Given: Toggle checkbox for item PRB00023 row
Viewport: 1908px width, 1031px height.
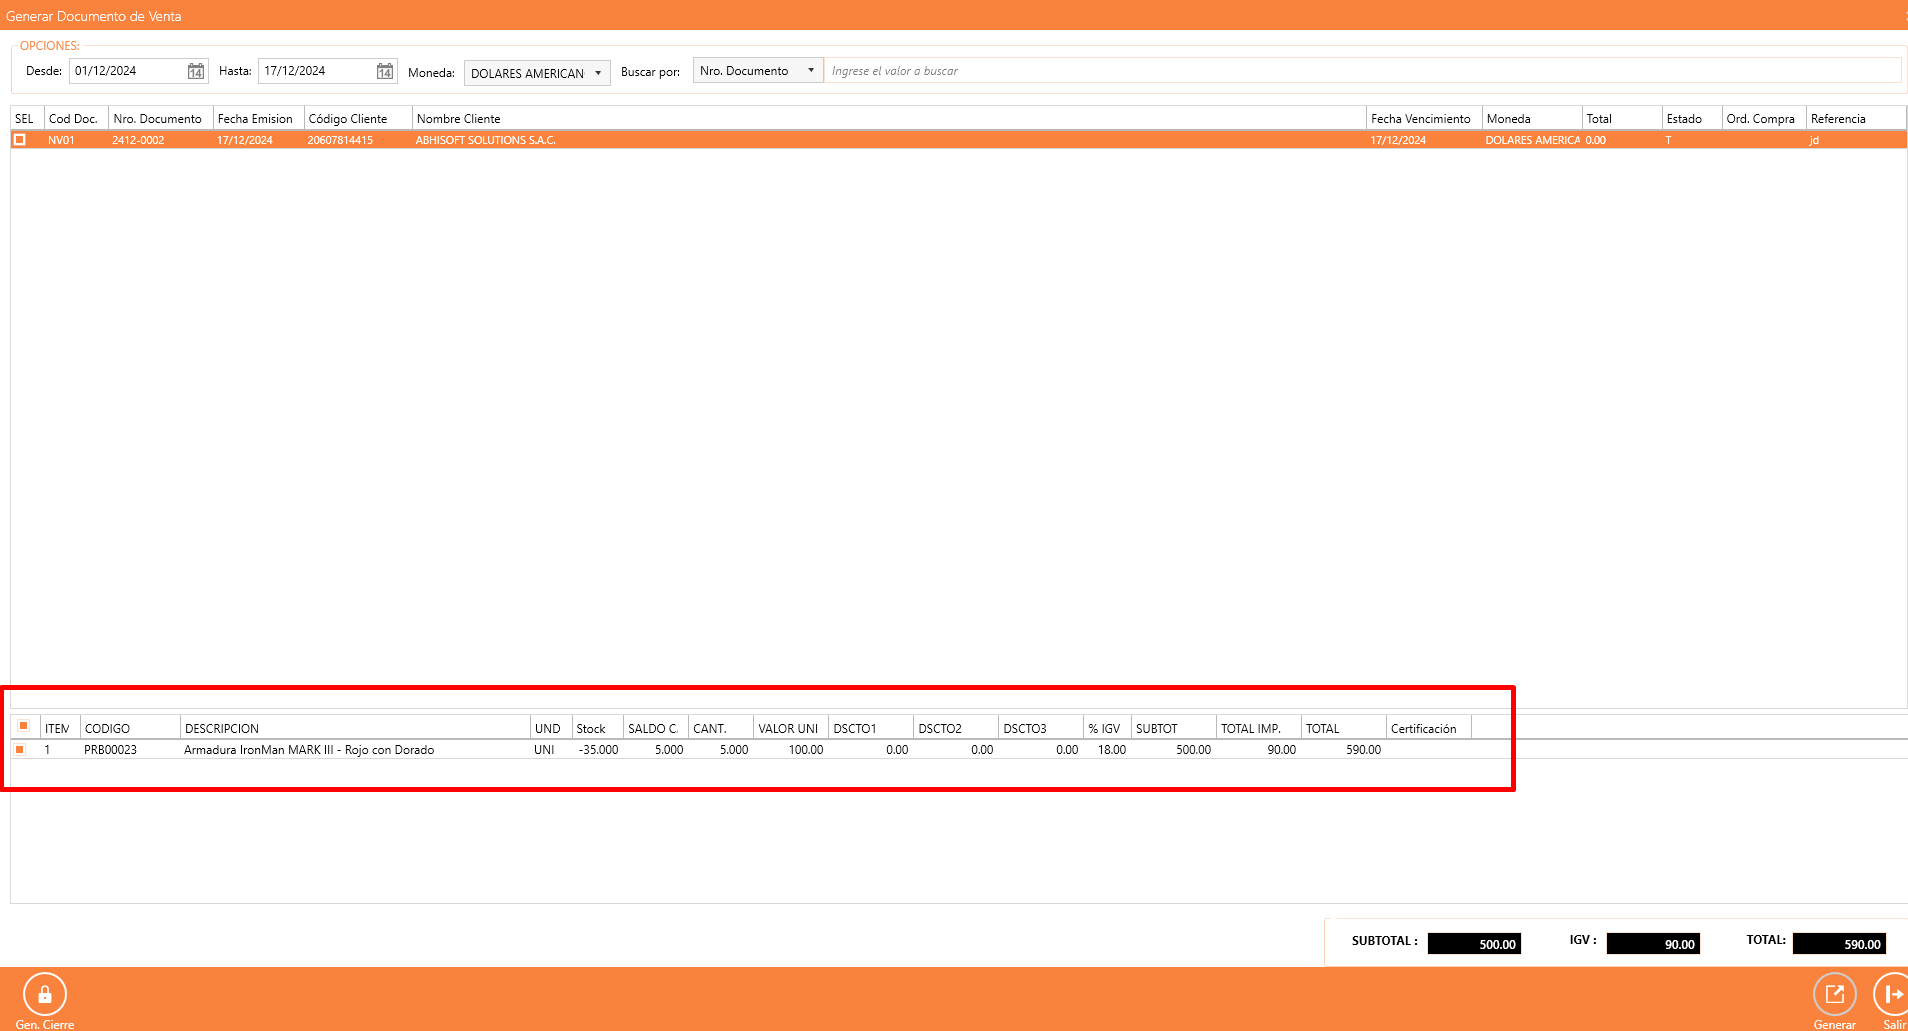Looking at the screenshot, I should 19,749.
